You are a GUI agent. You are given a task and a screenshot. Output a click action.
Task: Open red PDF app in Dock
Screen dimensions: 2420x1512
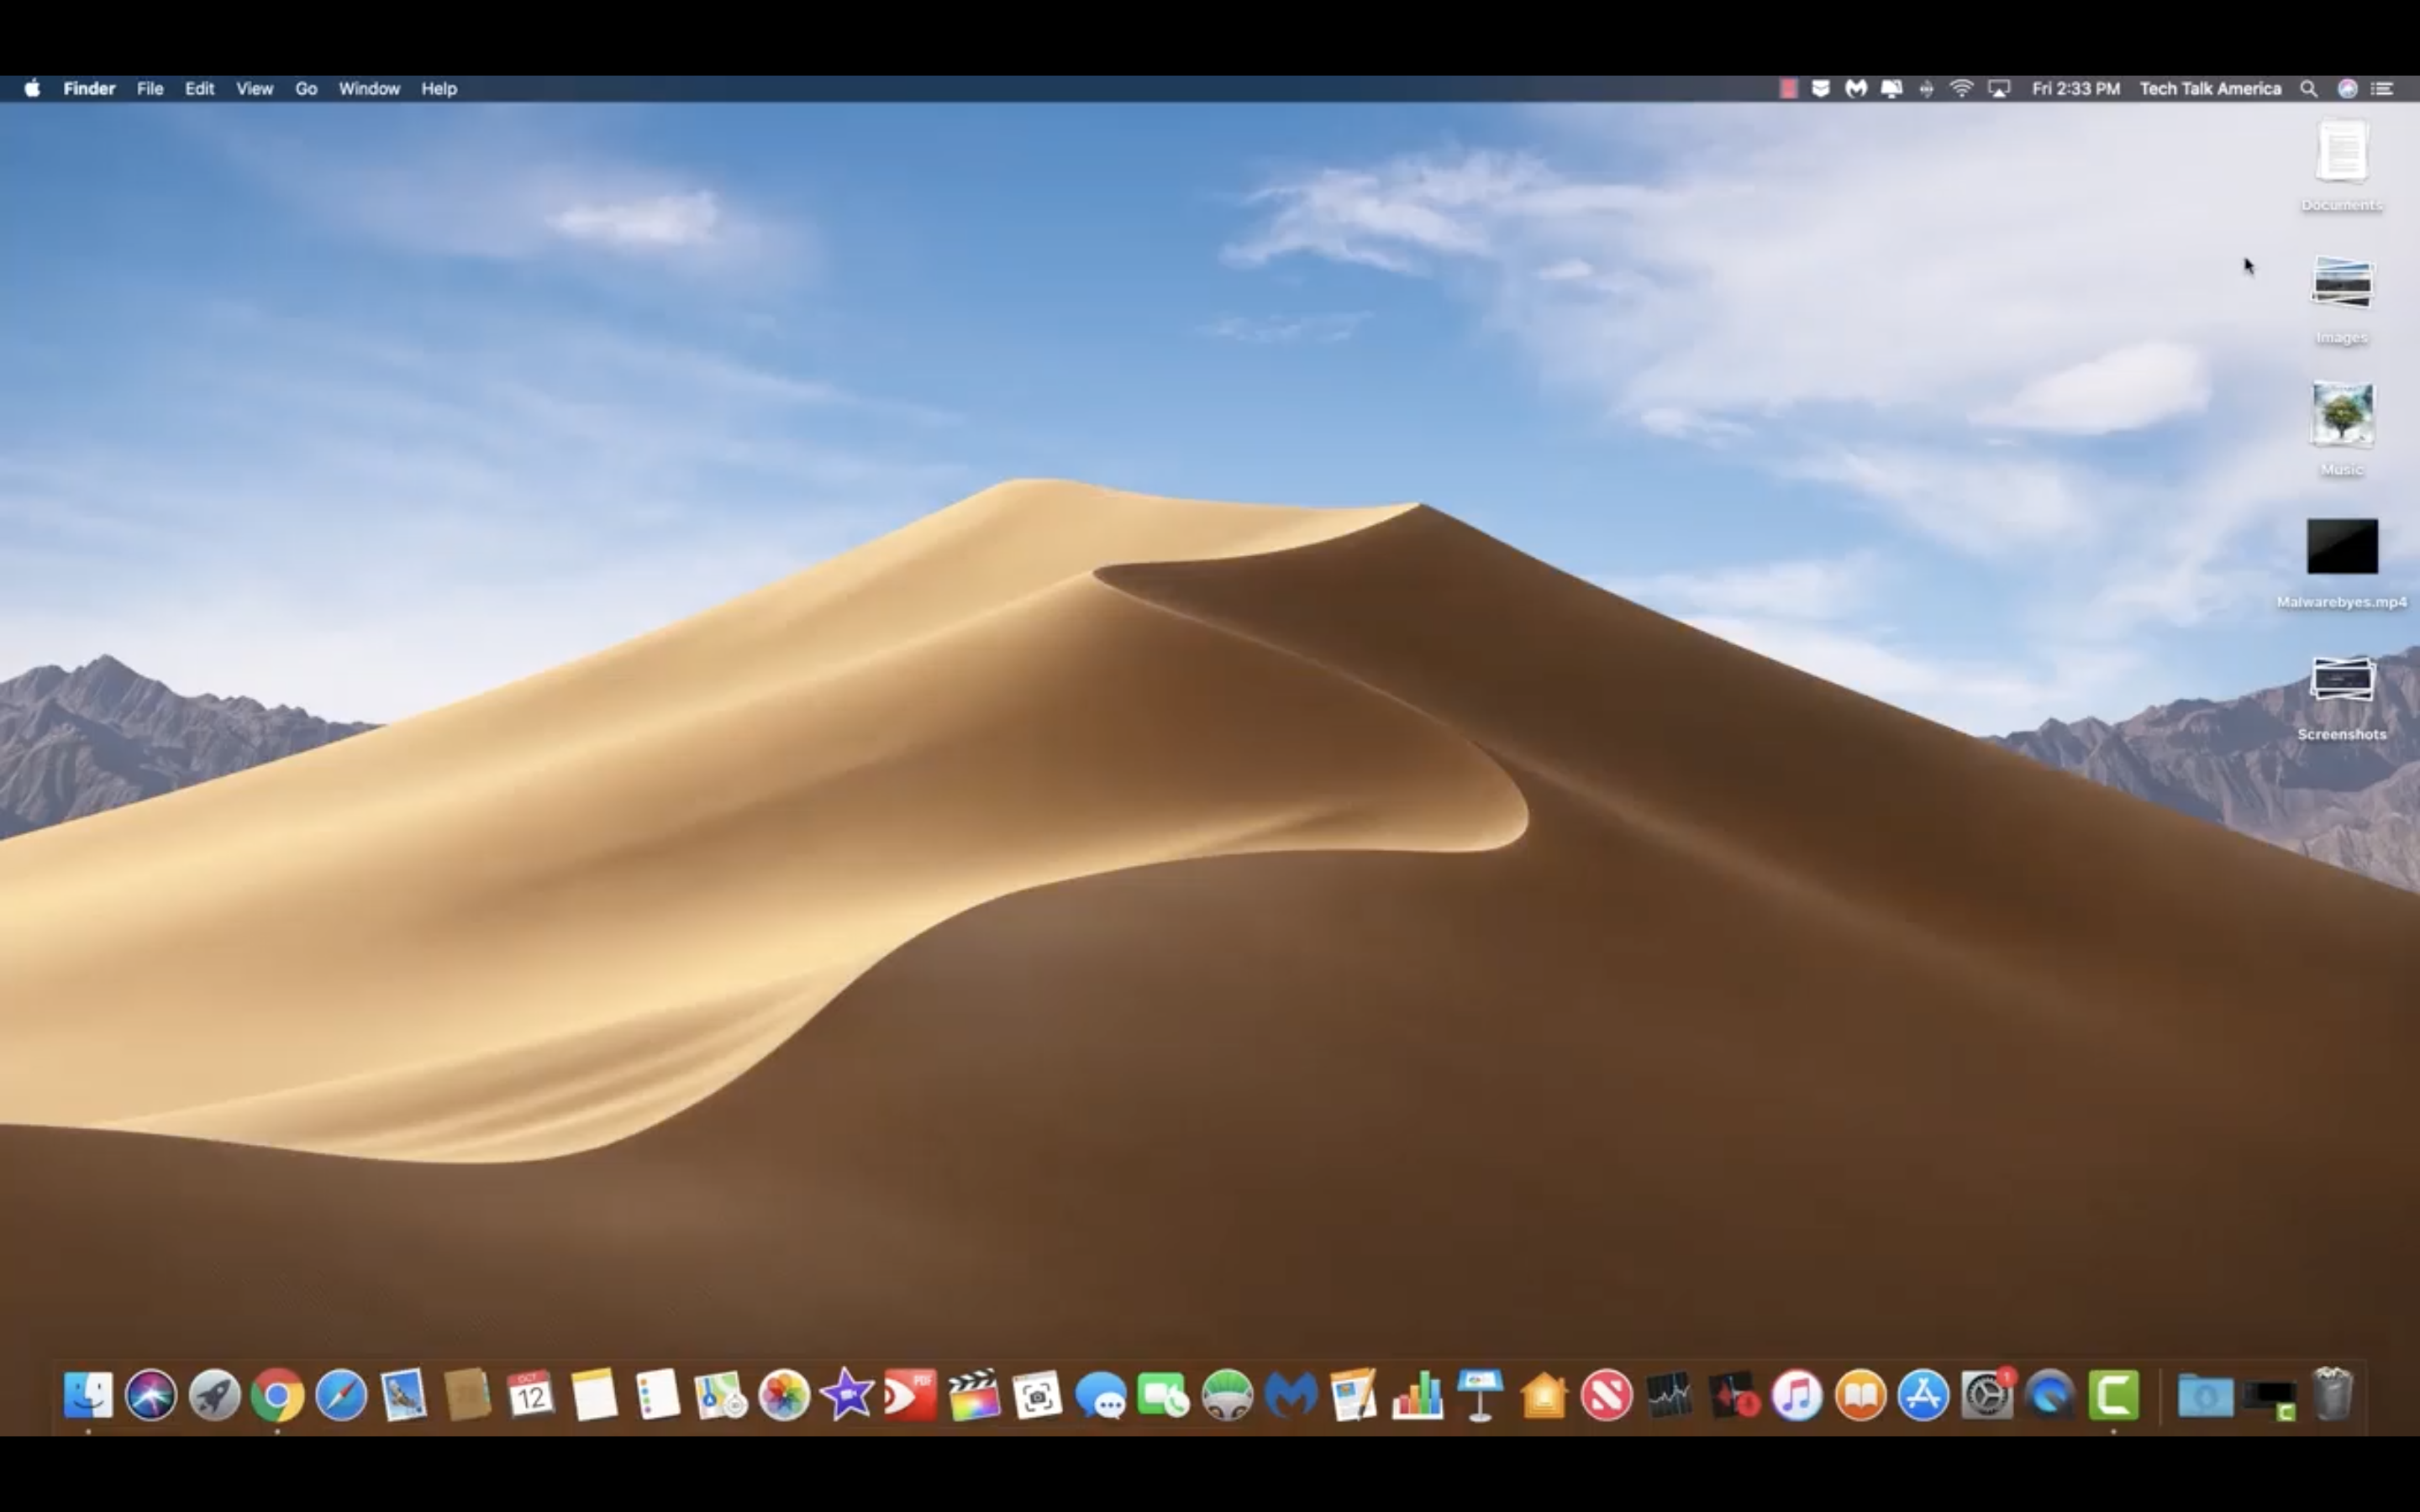pos(910,1395)
